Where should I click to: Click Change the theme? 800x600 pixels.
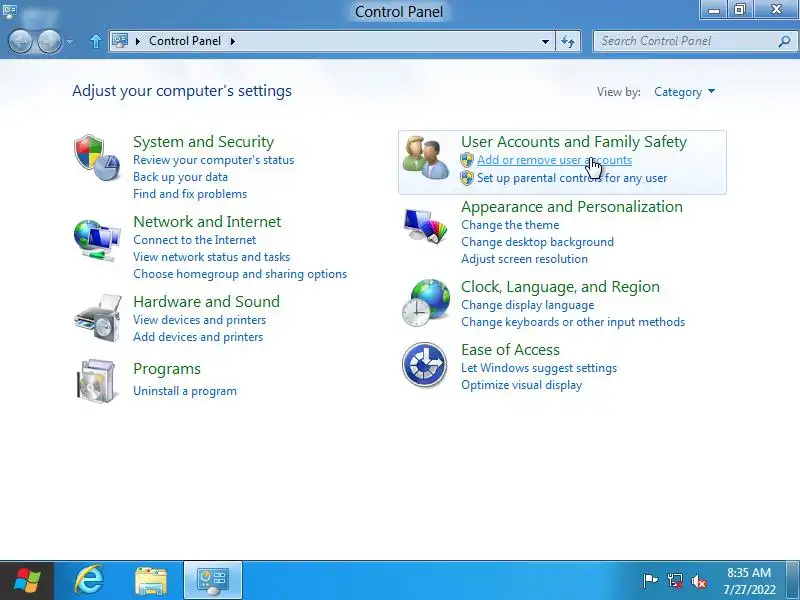[x=510, y=225]
